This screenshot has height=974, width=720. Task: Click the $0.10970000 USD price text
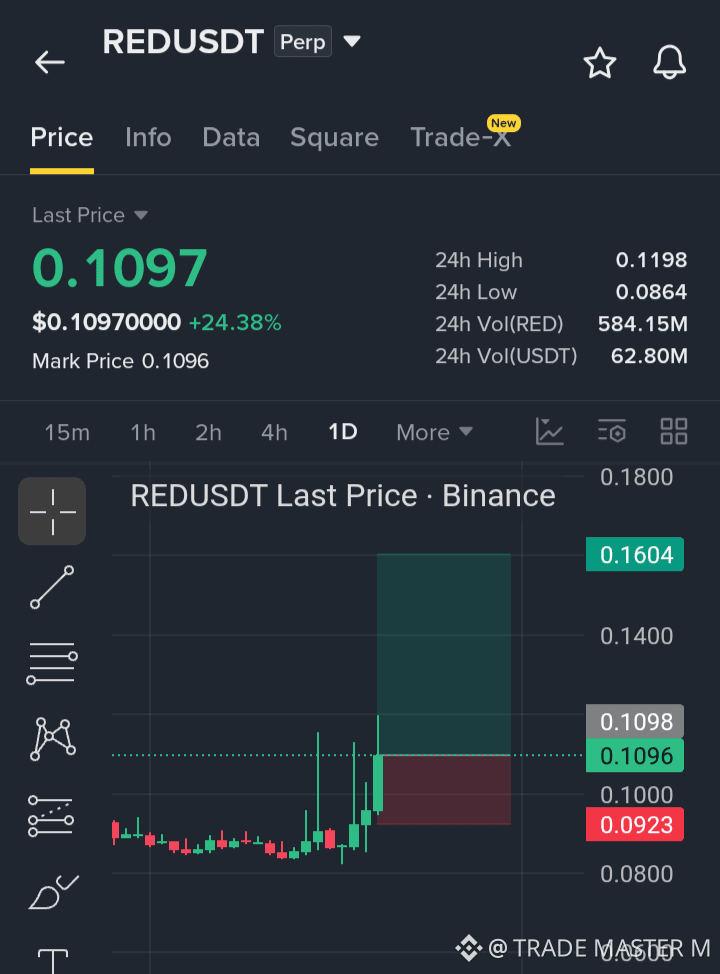pos(106,322)
